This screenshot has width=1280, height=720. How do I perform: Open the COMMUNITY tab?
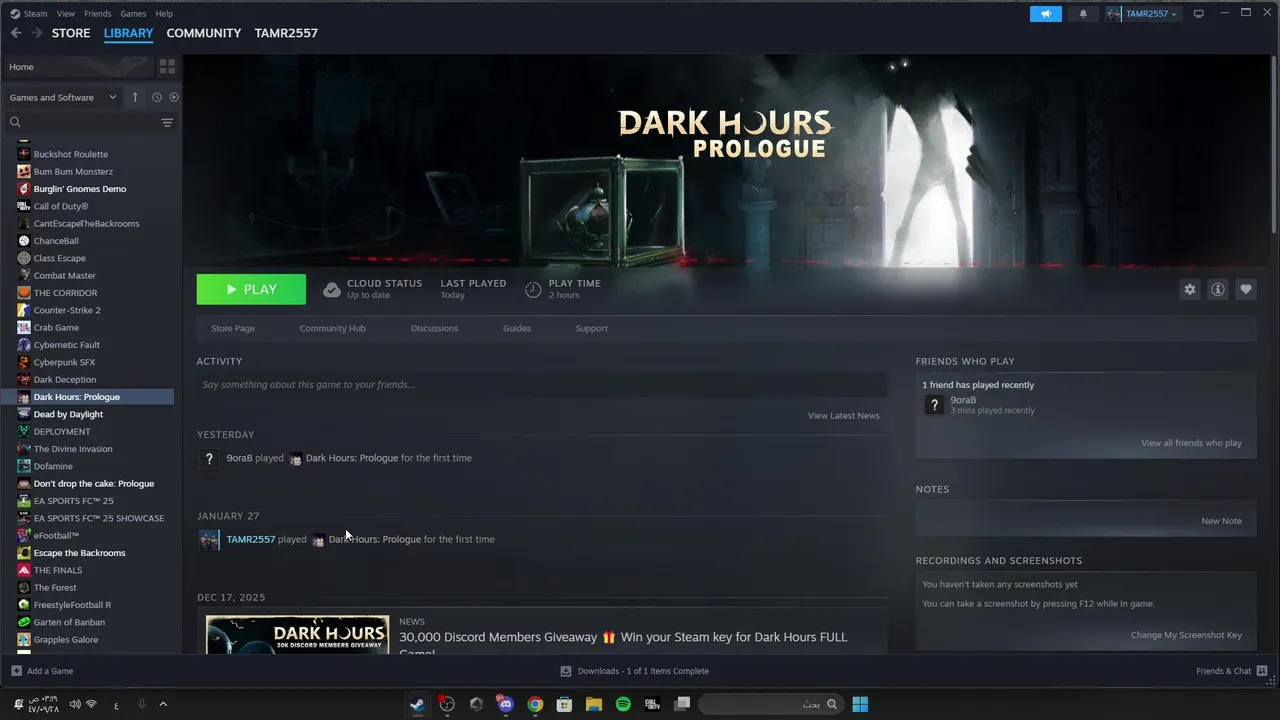tap(203, 33)
